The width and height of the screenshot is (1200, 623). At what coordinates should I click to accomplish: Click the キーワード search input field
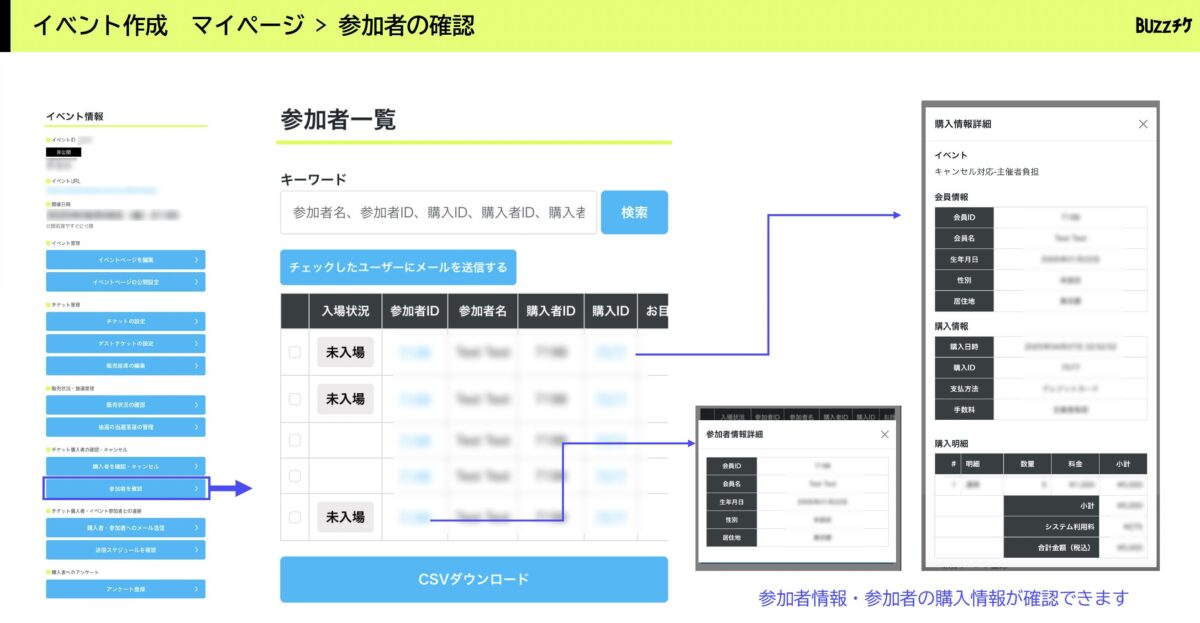438,213
